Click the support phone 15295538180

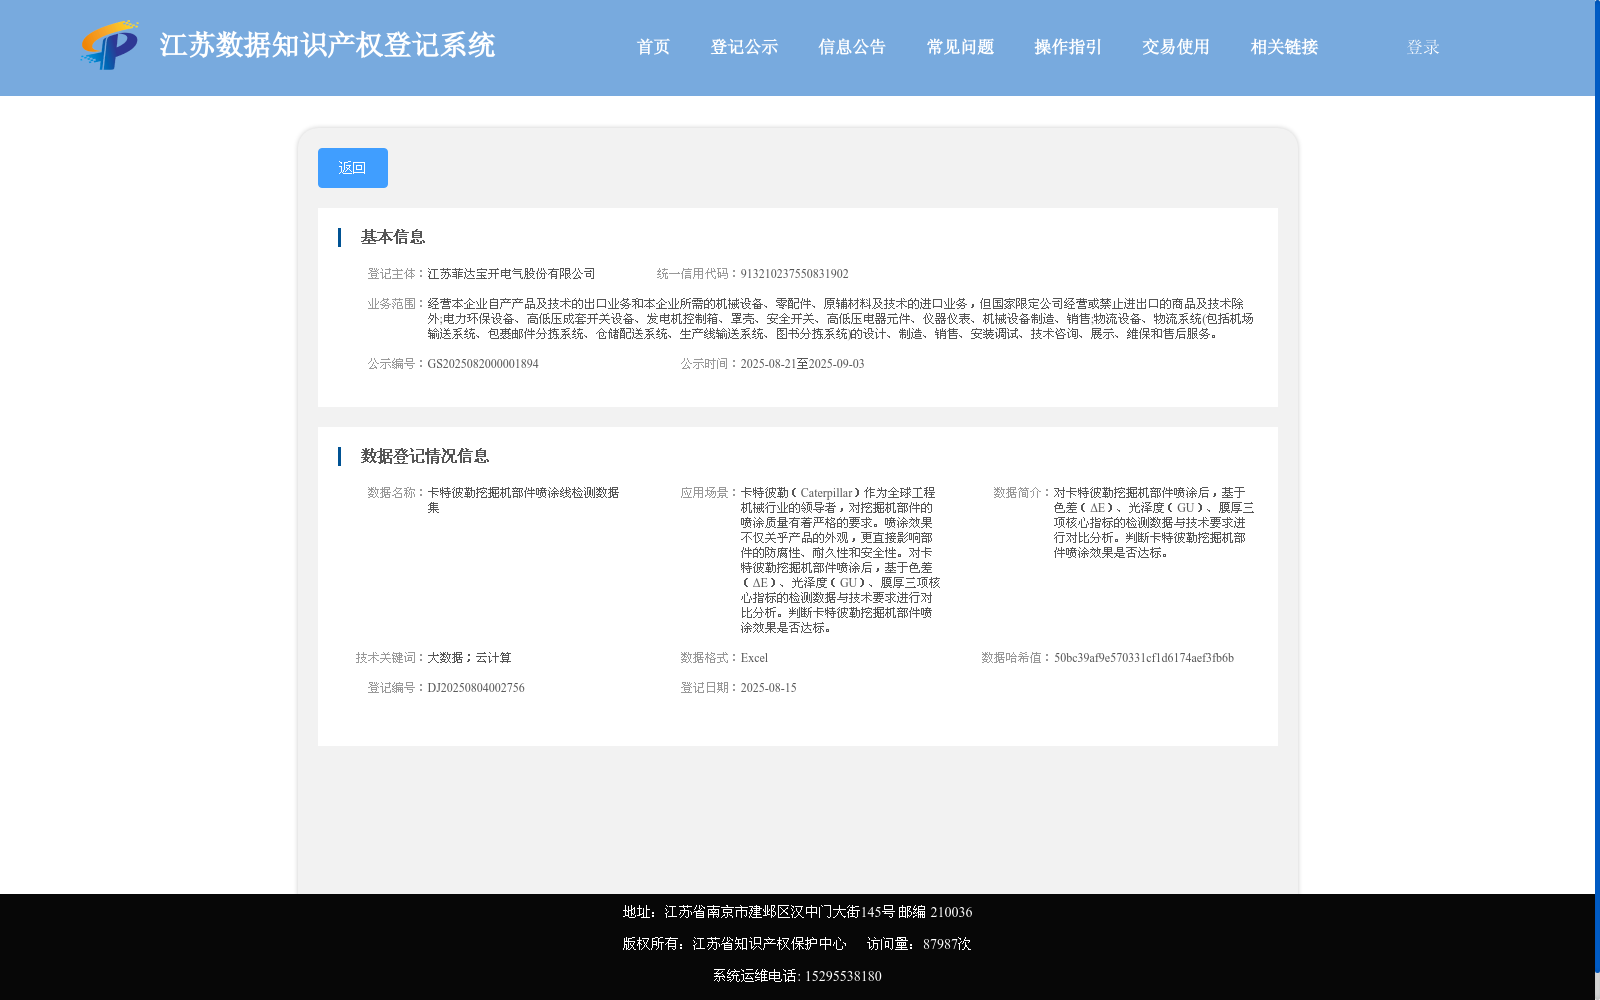point(843,976)
